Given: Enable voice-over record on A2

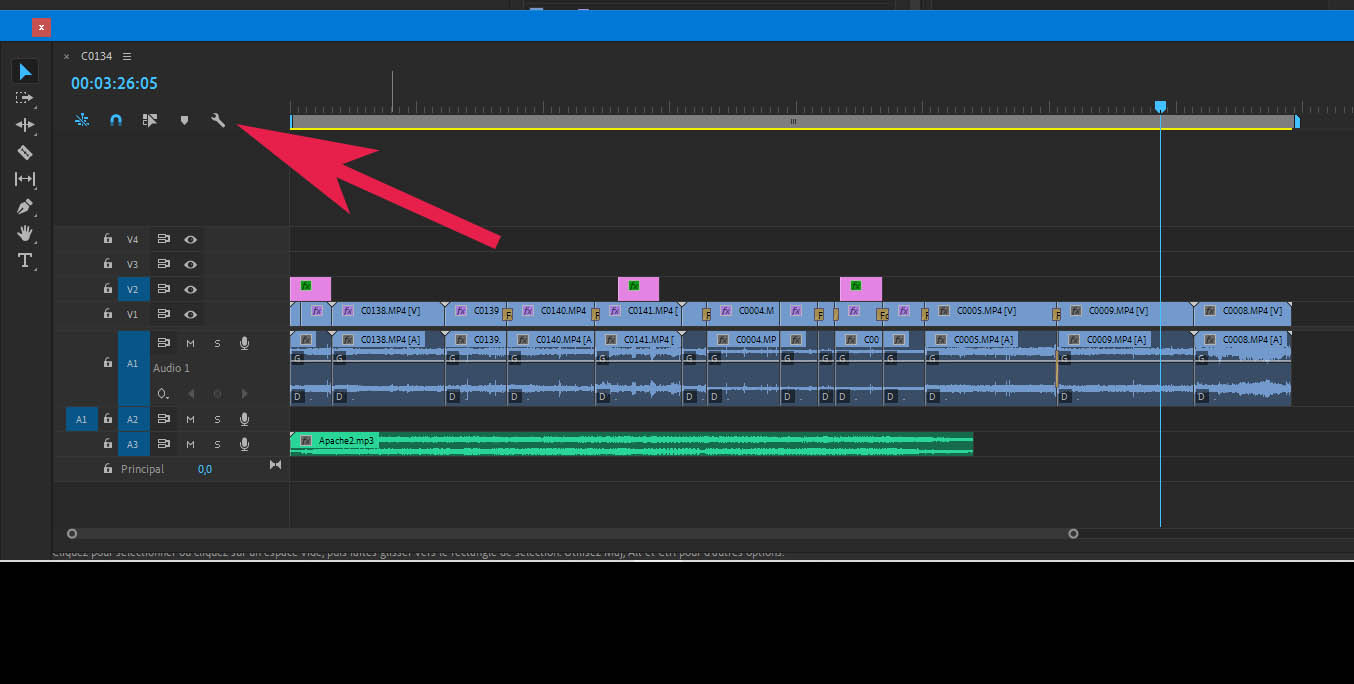Looking at the screenshot, I should tap(244, 419).
